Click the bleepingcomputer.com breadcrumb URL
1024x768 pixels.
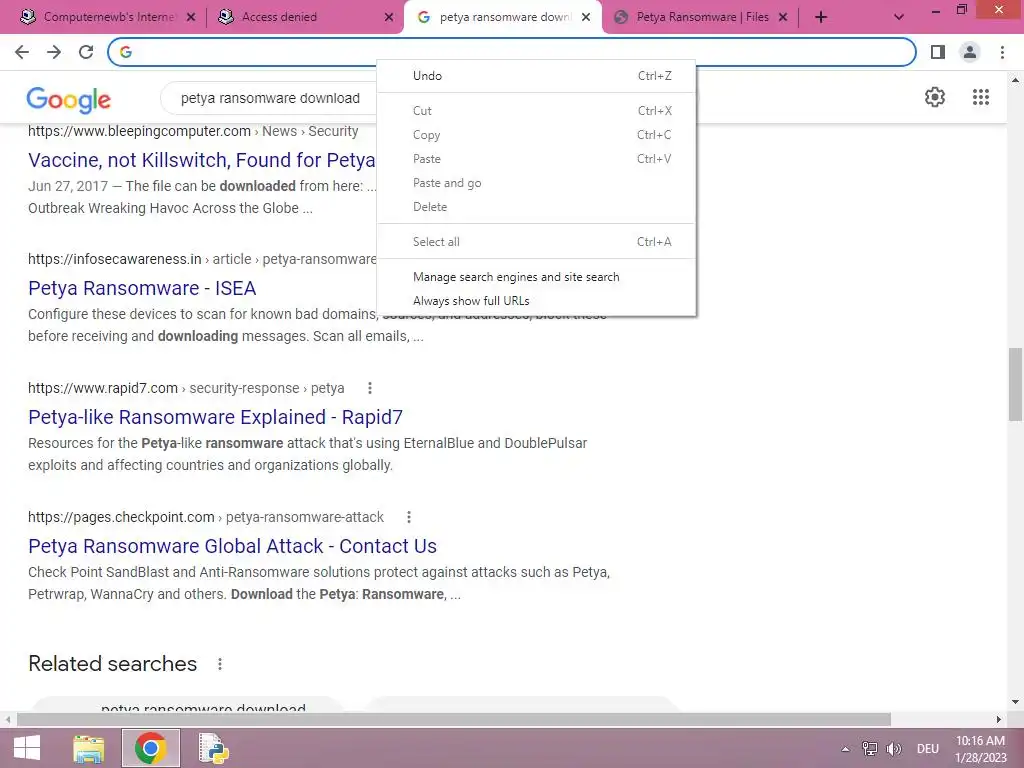click(193, 131)
